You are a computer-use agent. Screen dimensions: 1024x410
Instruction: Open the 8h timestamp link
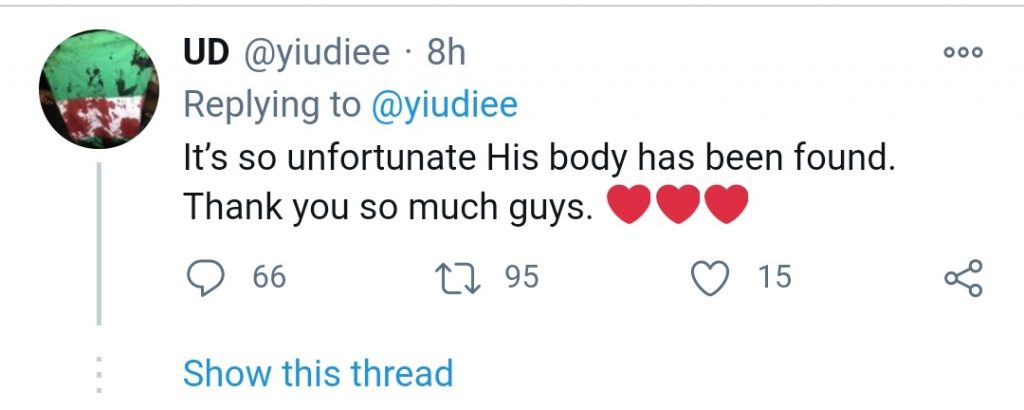coord(447,53)
